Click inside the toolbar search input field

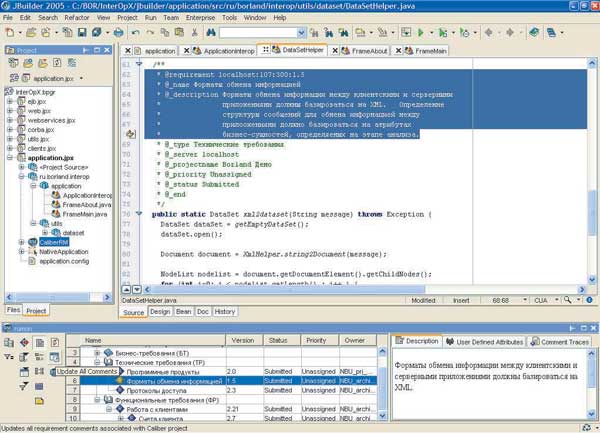pos(258,33)
